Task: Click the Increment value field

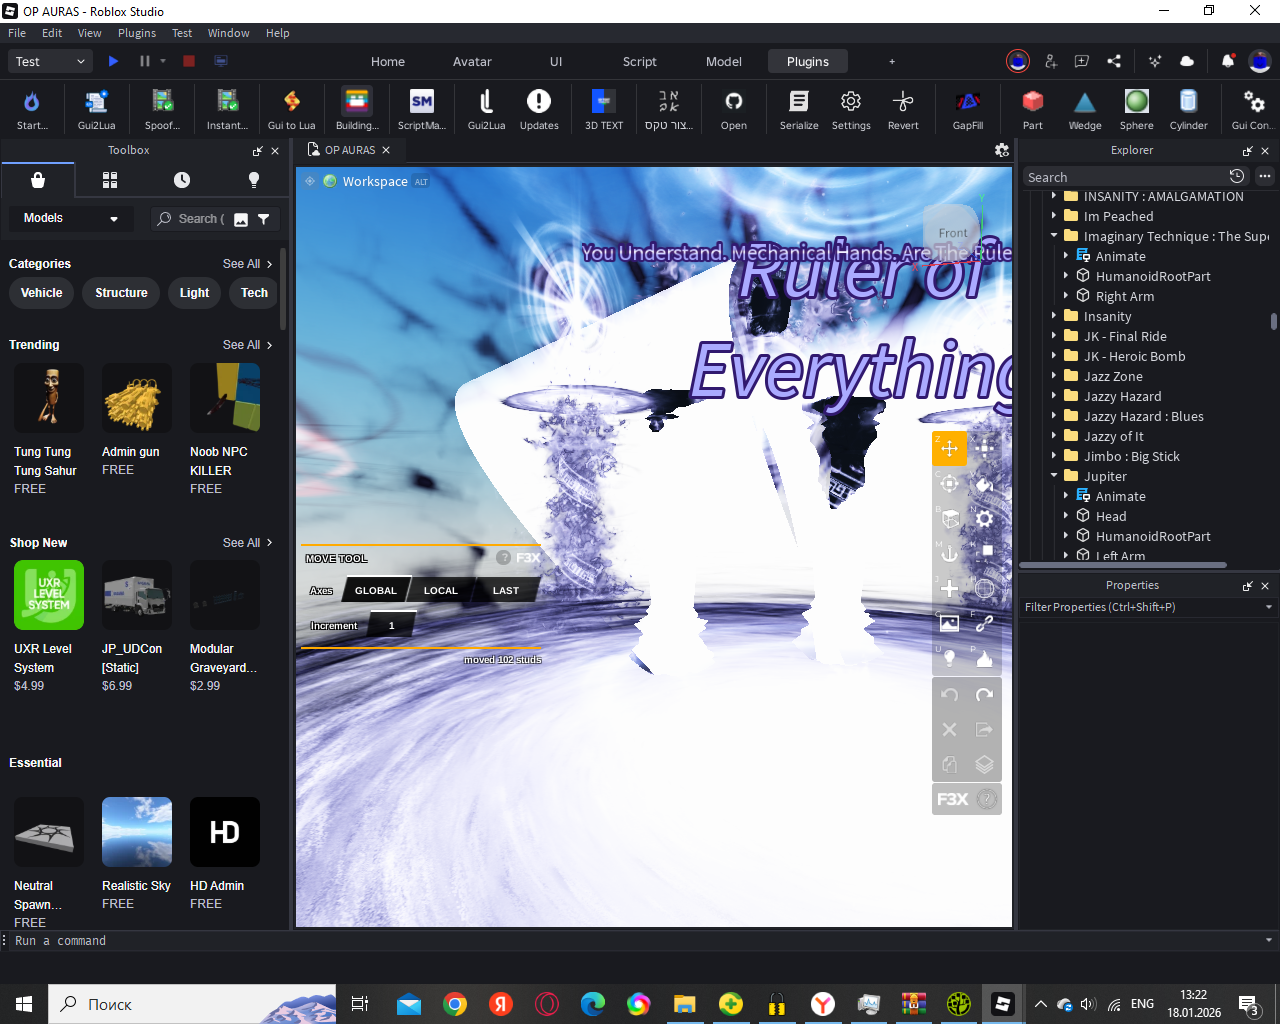Action: click(x=391, y=626)
